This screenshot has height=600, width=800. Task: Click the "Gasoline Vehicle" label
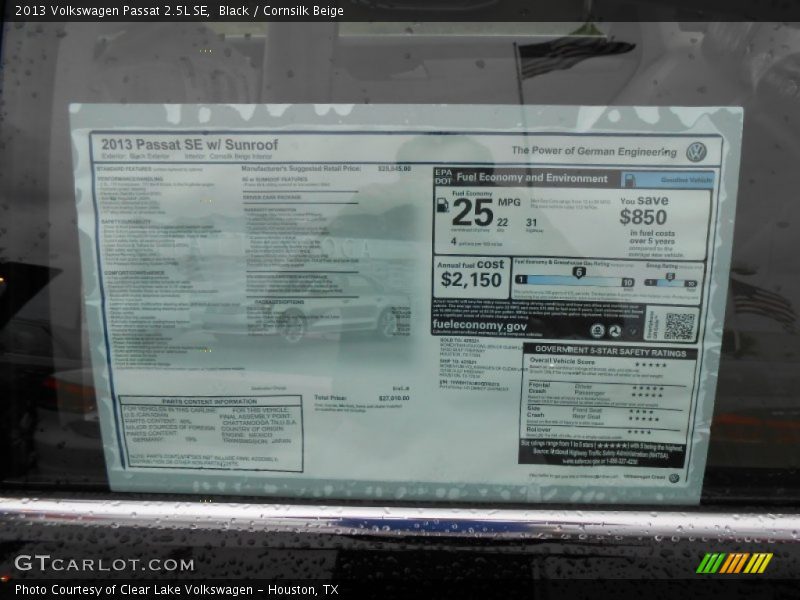[x=686, y=180]
